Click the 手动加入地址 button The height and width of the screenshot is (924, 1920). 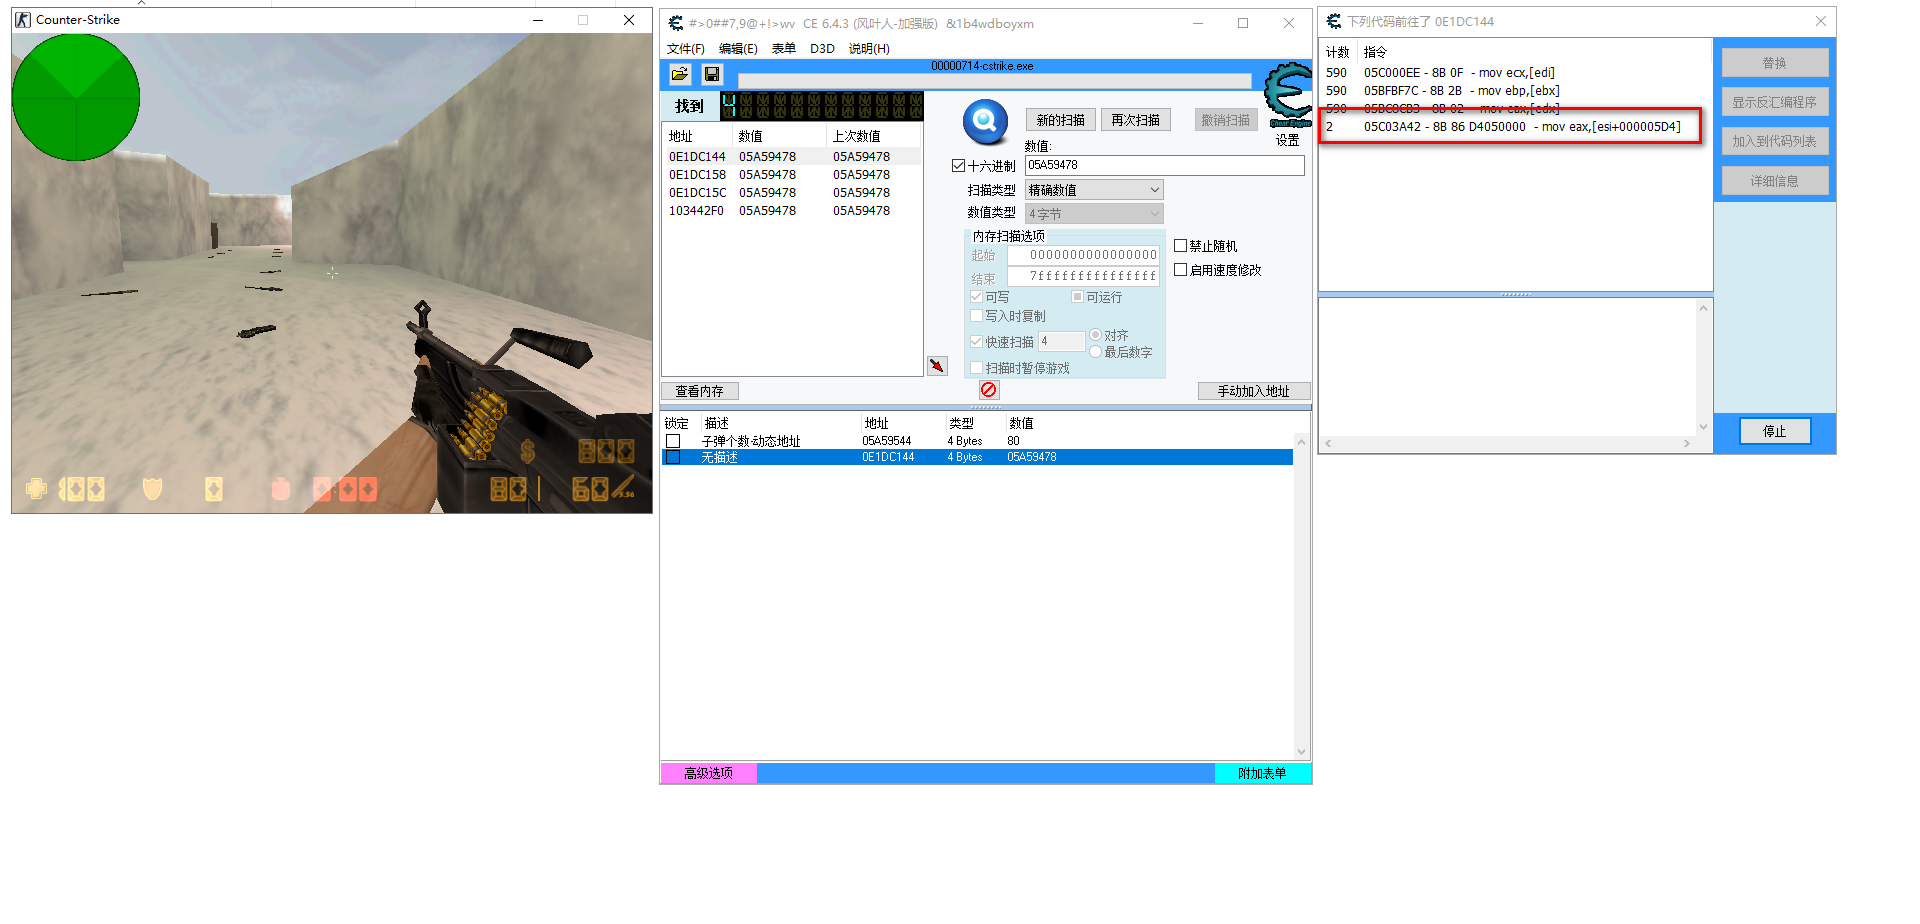(1254, 391)
